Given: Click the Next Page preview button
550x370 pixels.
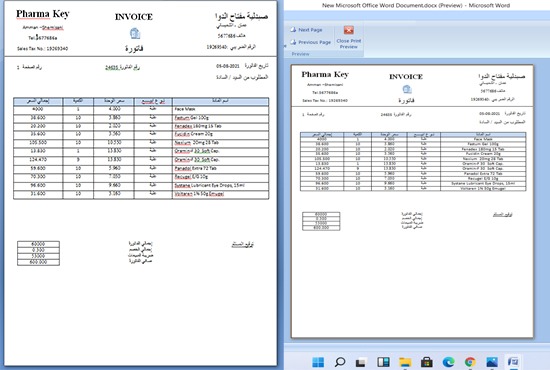Looking at the screenshot, I should pos(306,30).
